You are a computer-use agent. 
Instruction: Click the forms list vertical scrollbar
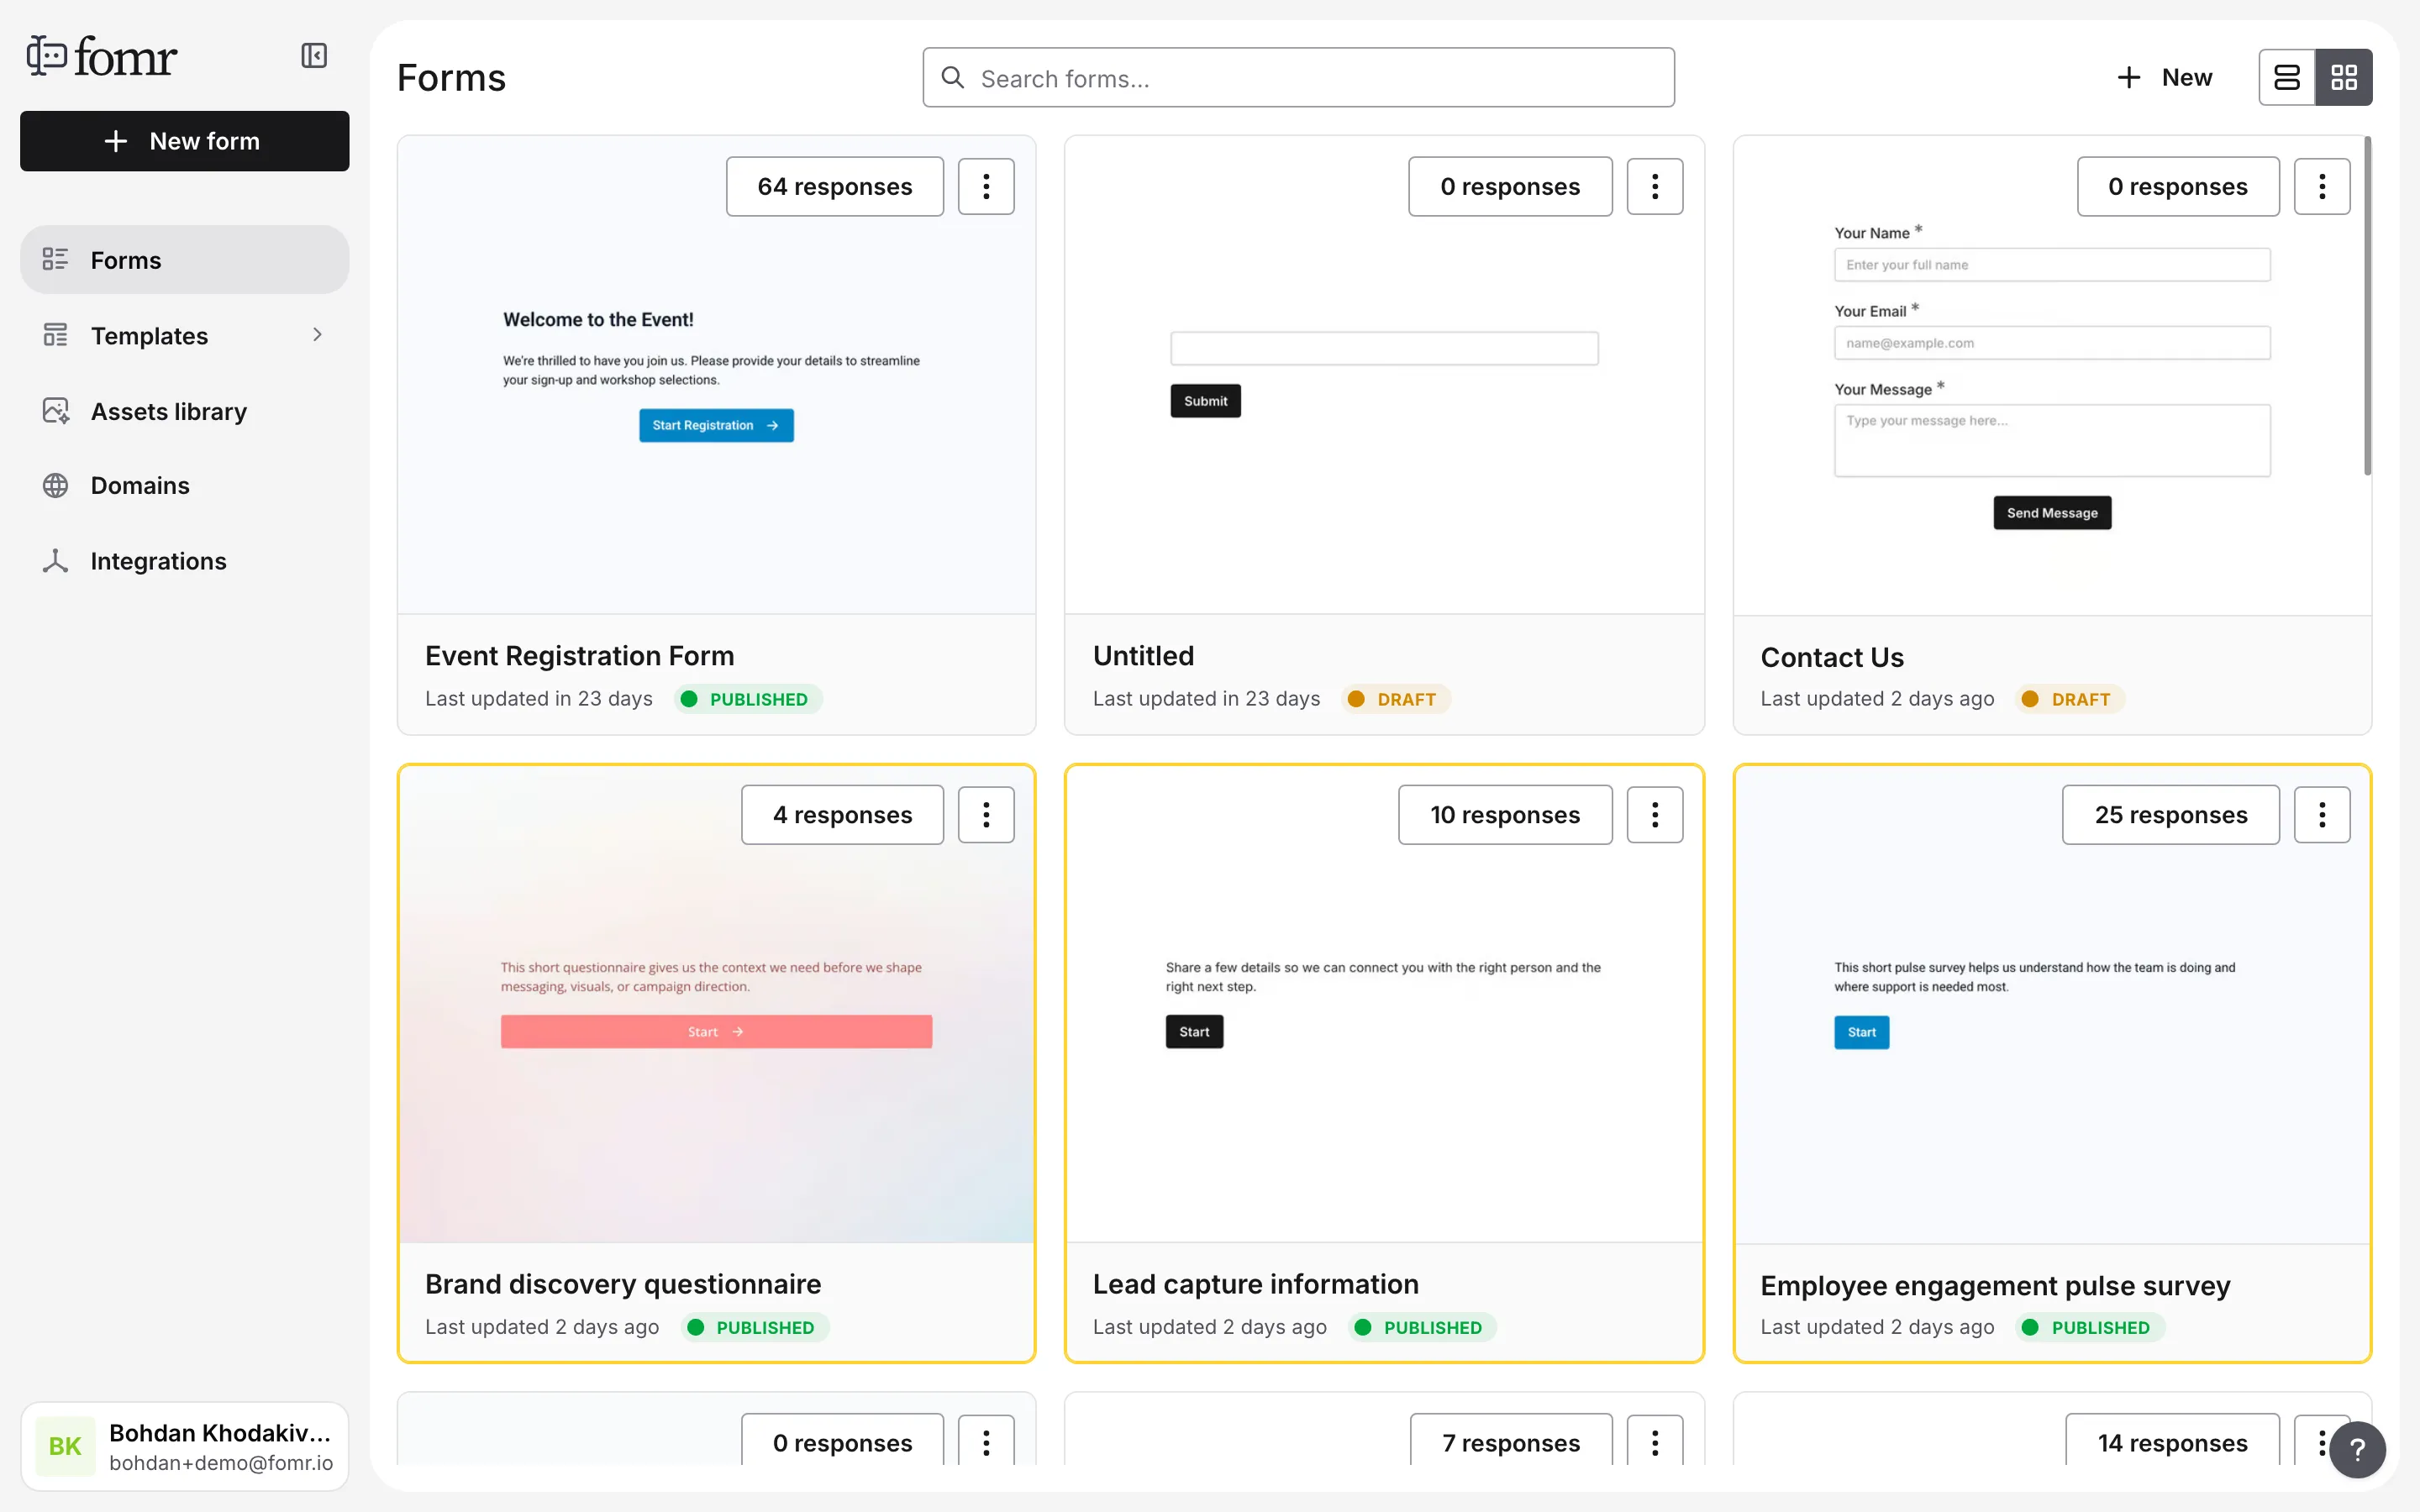[2367, 306]
